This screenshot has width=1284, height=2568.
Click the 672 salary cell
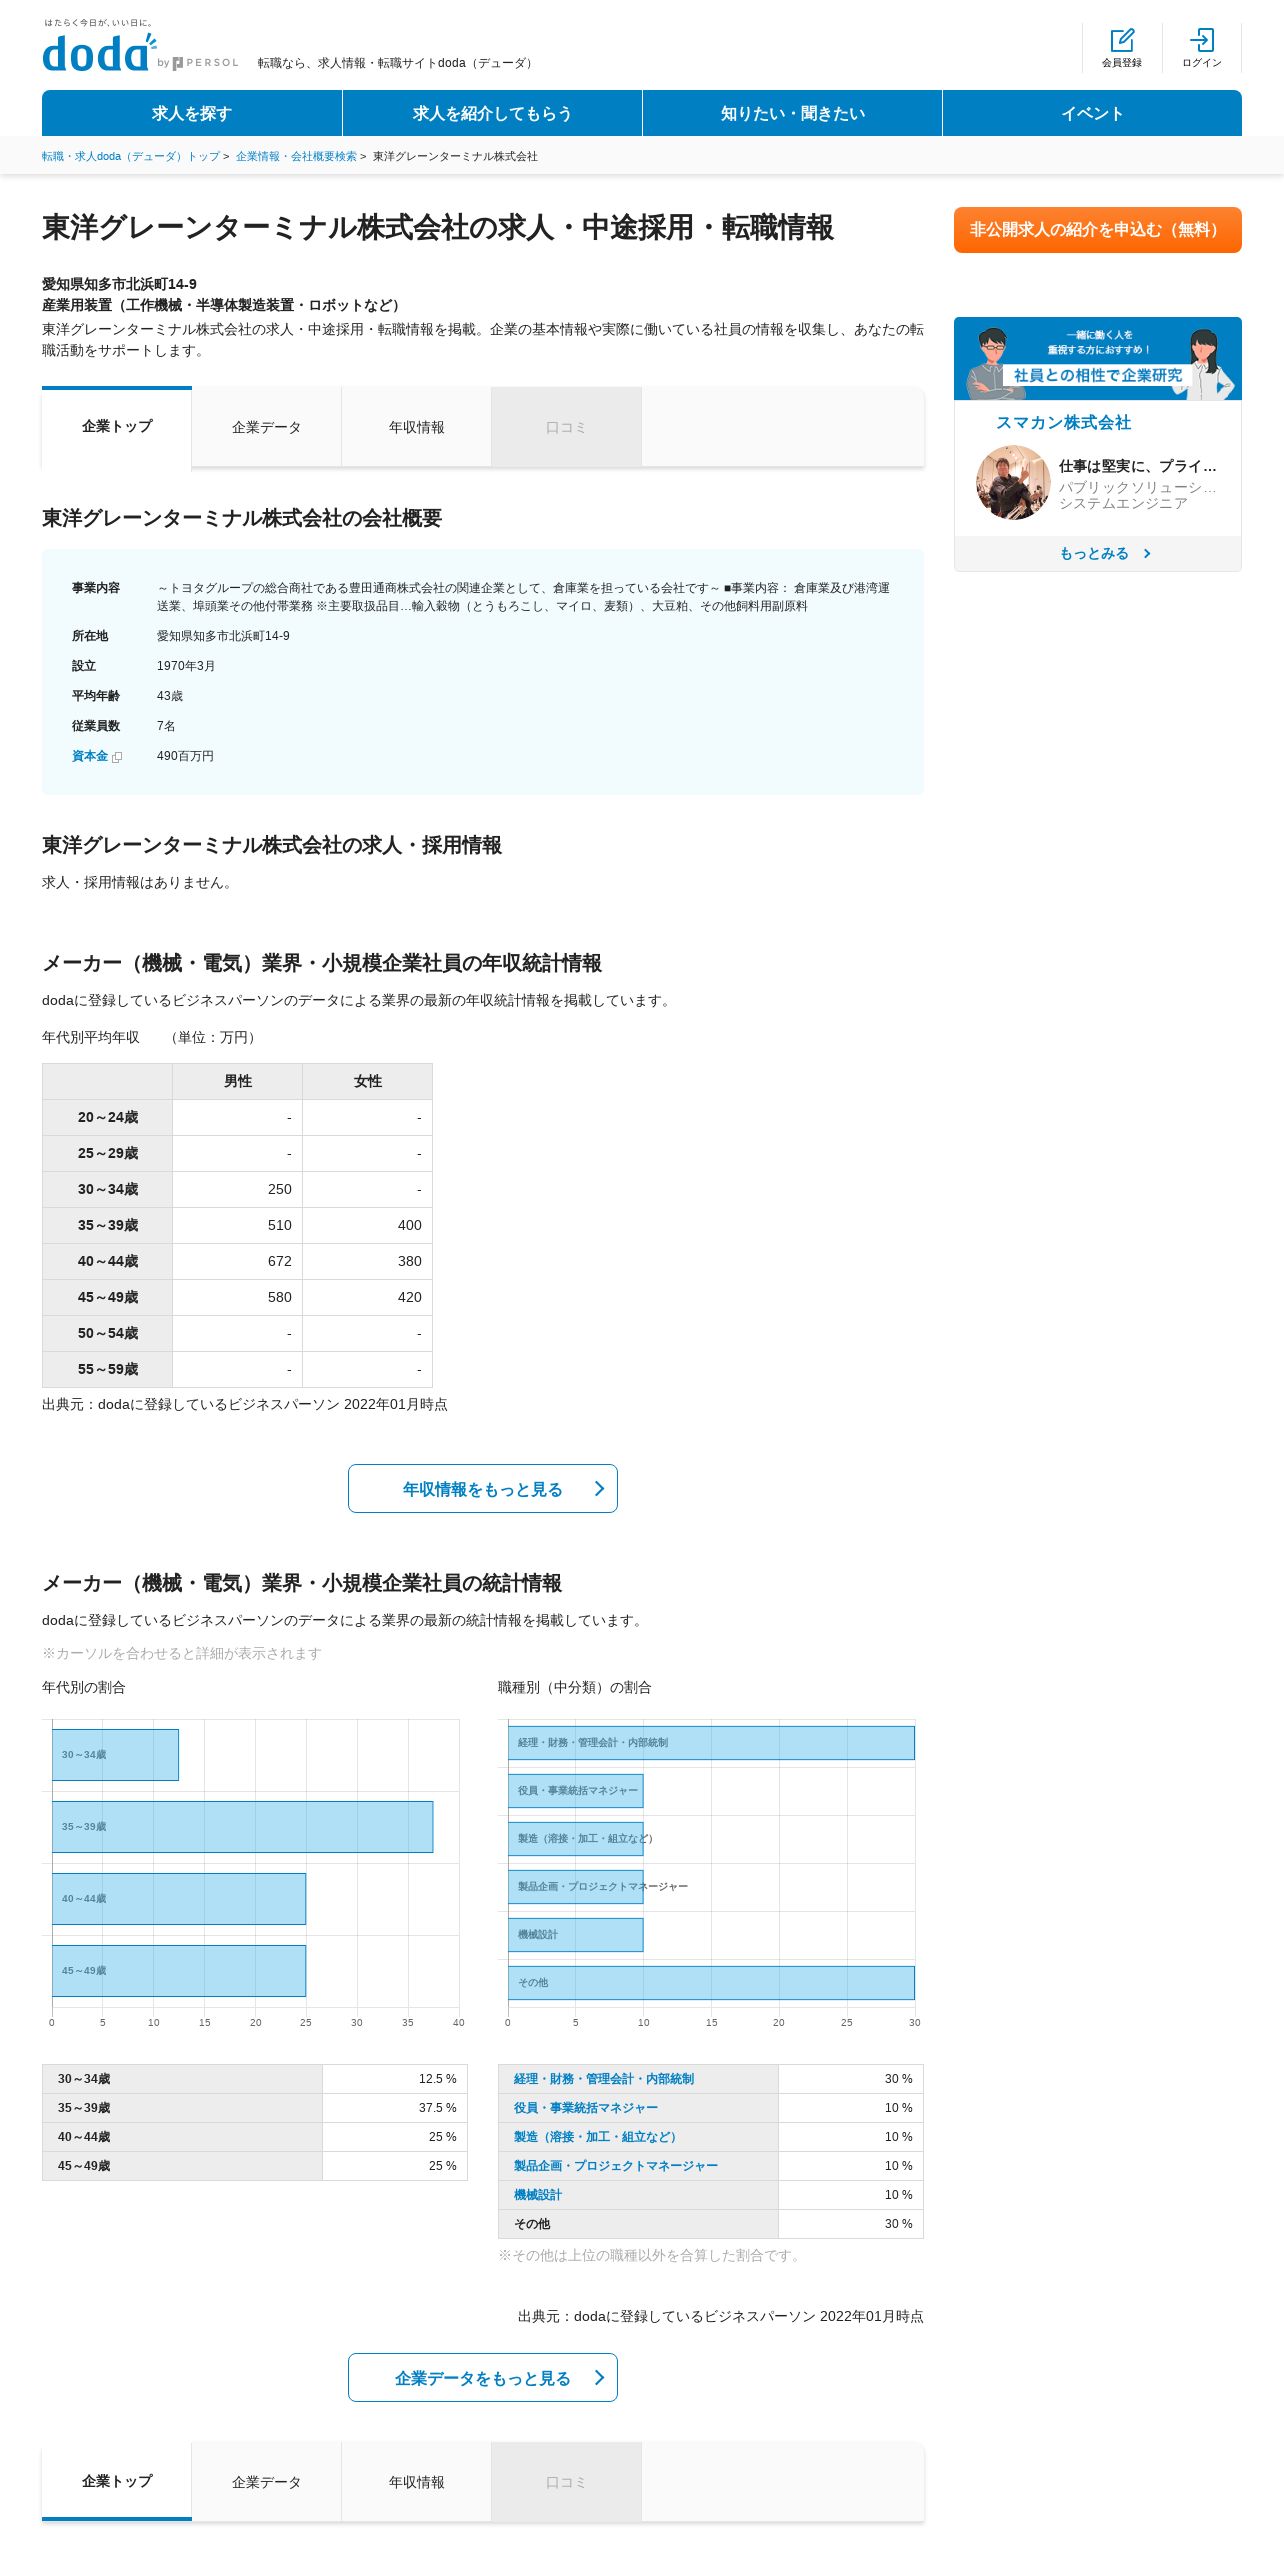[x=238, y=1261]
